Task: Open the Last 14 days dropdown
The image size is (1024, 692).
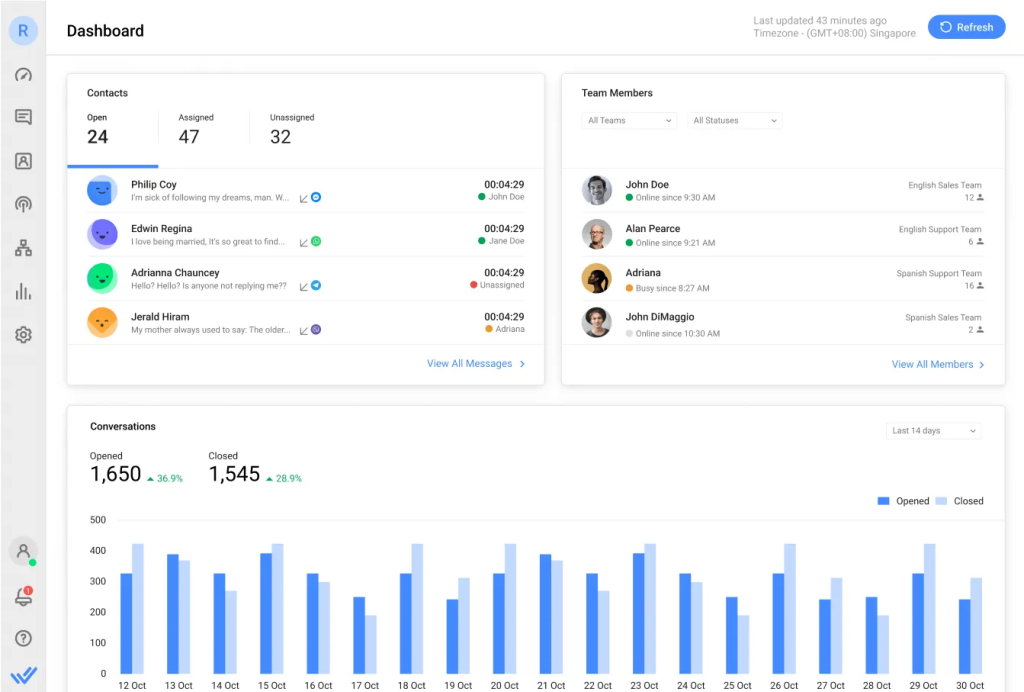Action: [x=933, y=431]
